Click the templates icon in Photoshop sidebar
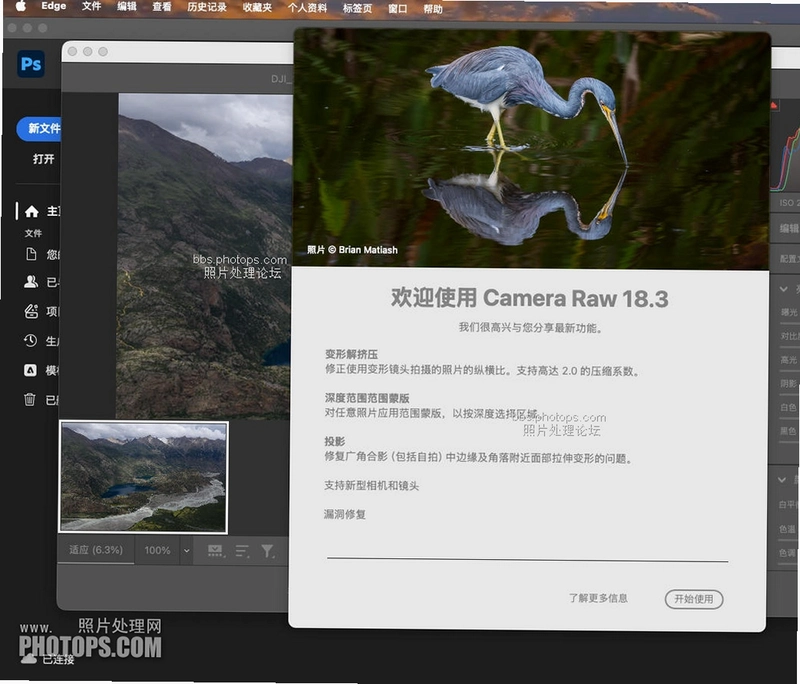800x684 pixels. (30, 370)
